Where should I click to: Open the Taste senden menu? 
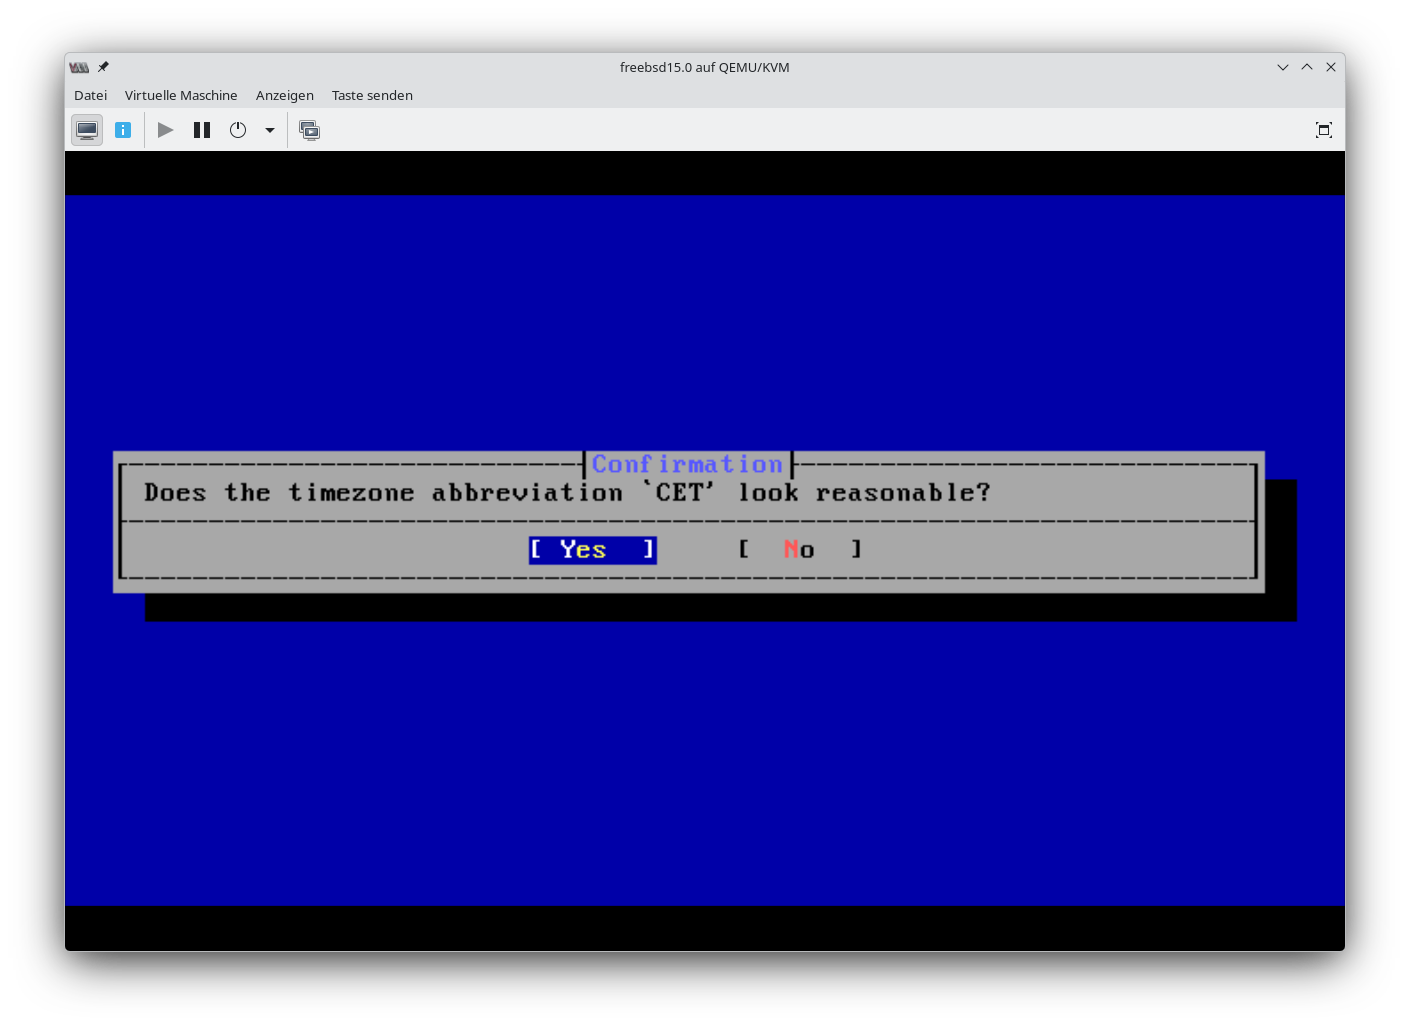(x=372, y=95)
